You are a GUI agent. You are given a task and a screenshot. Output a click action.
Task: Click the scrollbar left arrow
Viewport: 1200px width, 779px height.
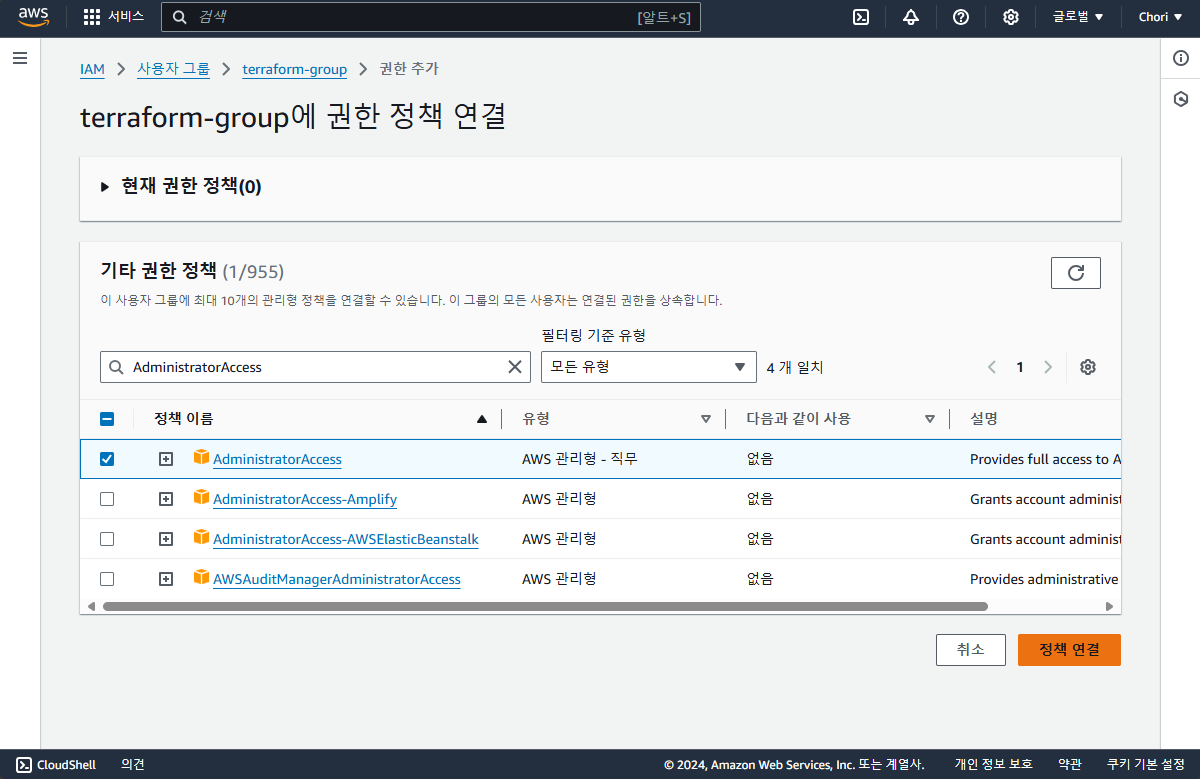tap(91, 606)
